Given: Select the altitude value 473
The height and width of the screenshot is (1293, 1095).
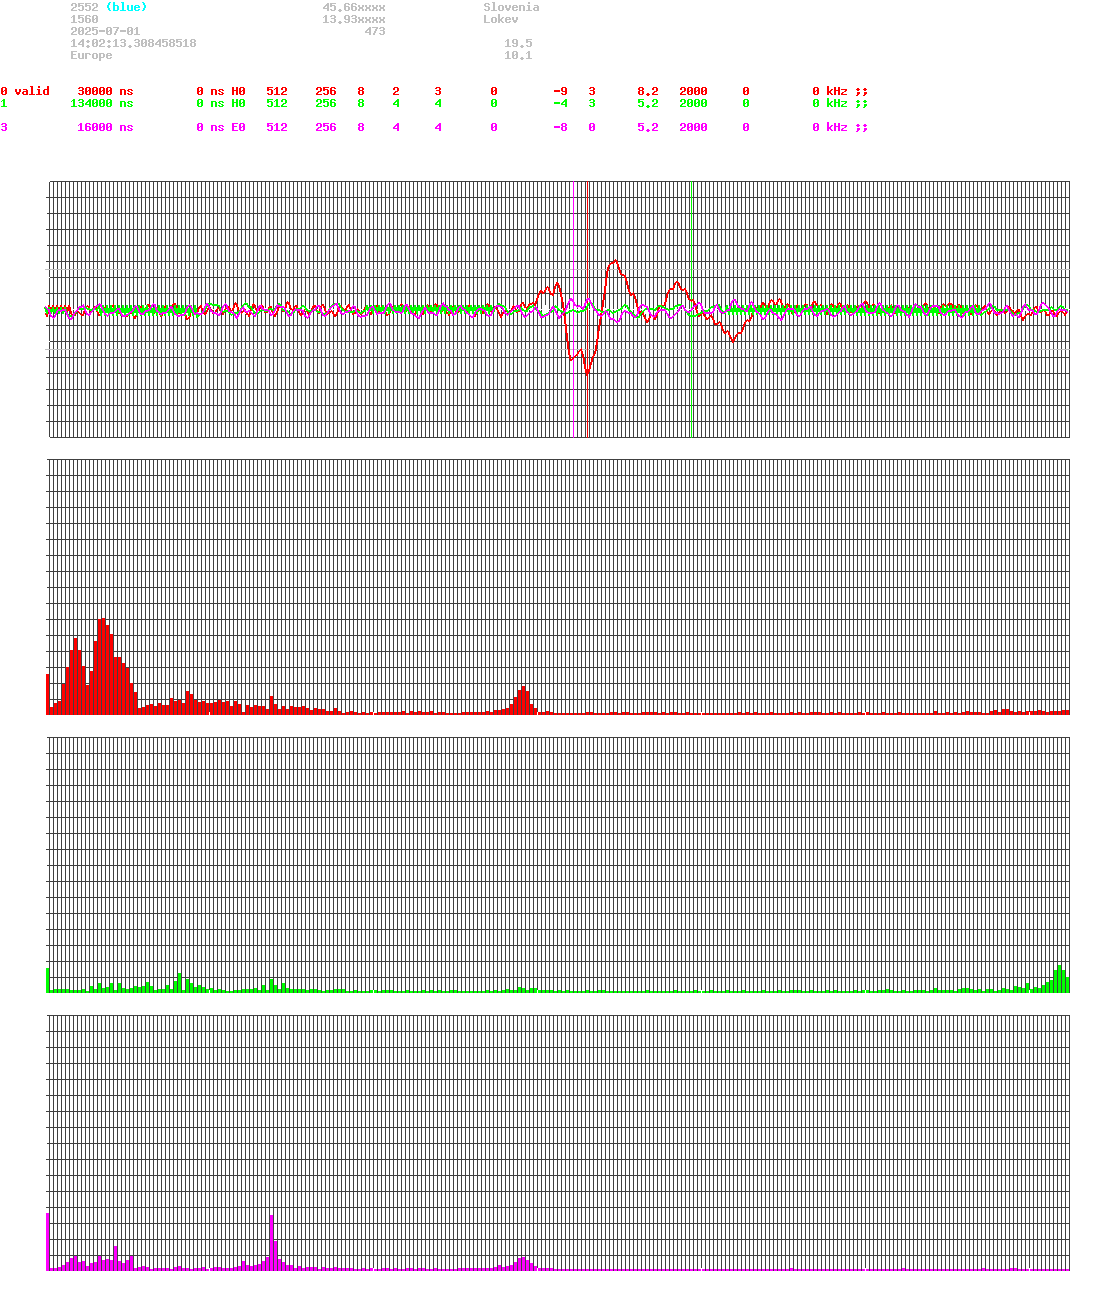Looking at the screenshot, I should pos(375,31).
